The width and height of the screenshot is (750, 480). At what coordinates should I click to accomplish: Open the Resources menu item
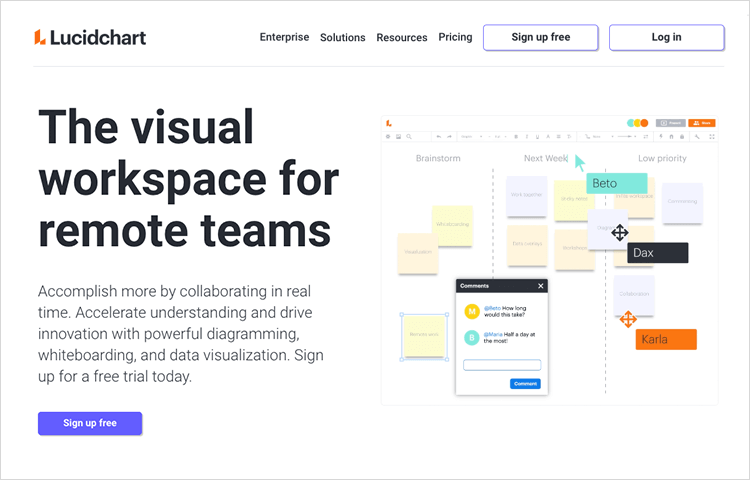tap(402, 37)
